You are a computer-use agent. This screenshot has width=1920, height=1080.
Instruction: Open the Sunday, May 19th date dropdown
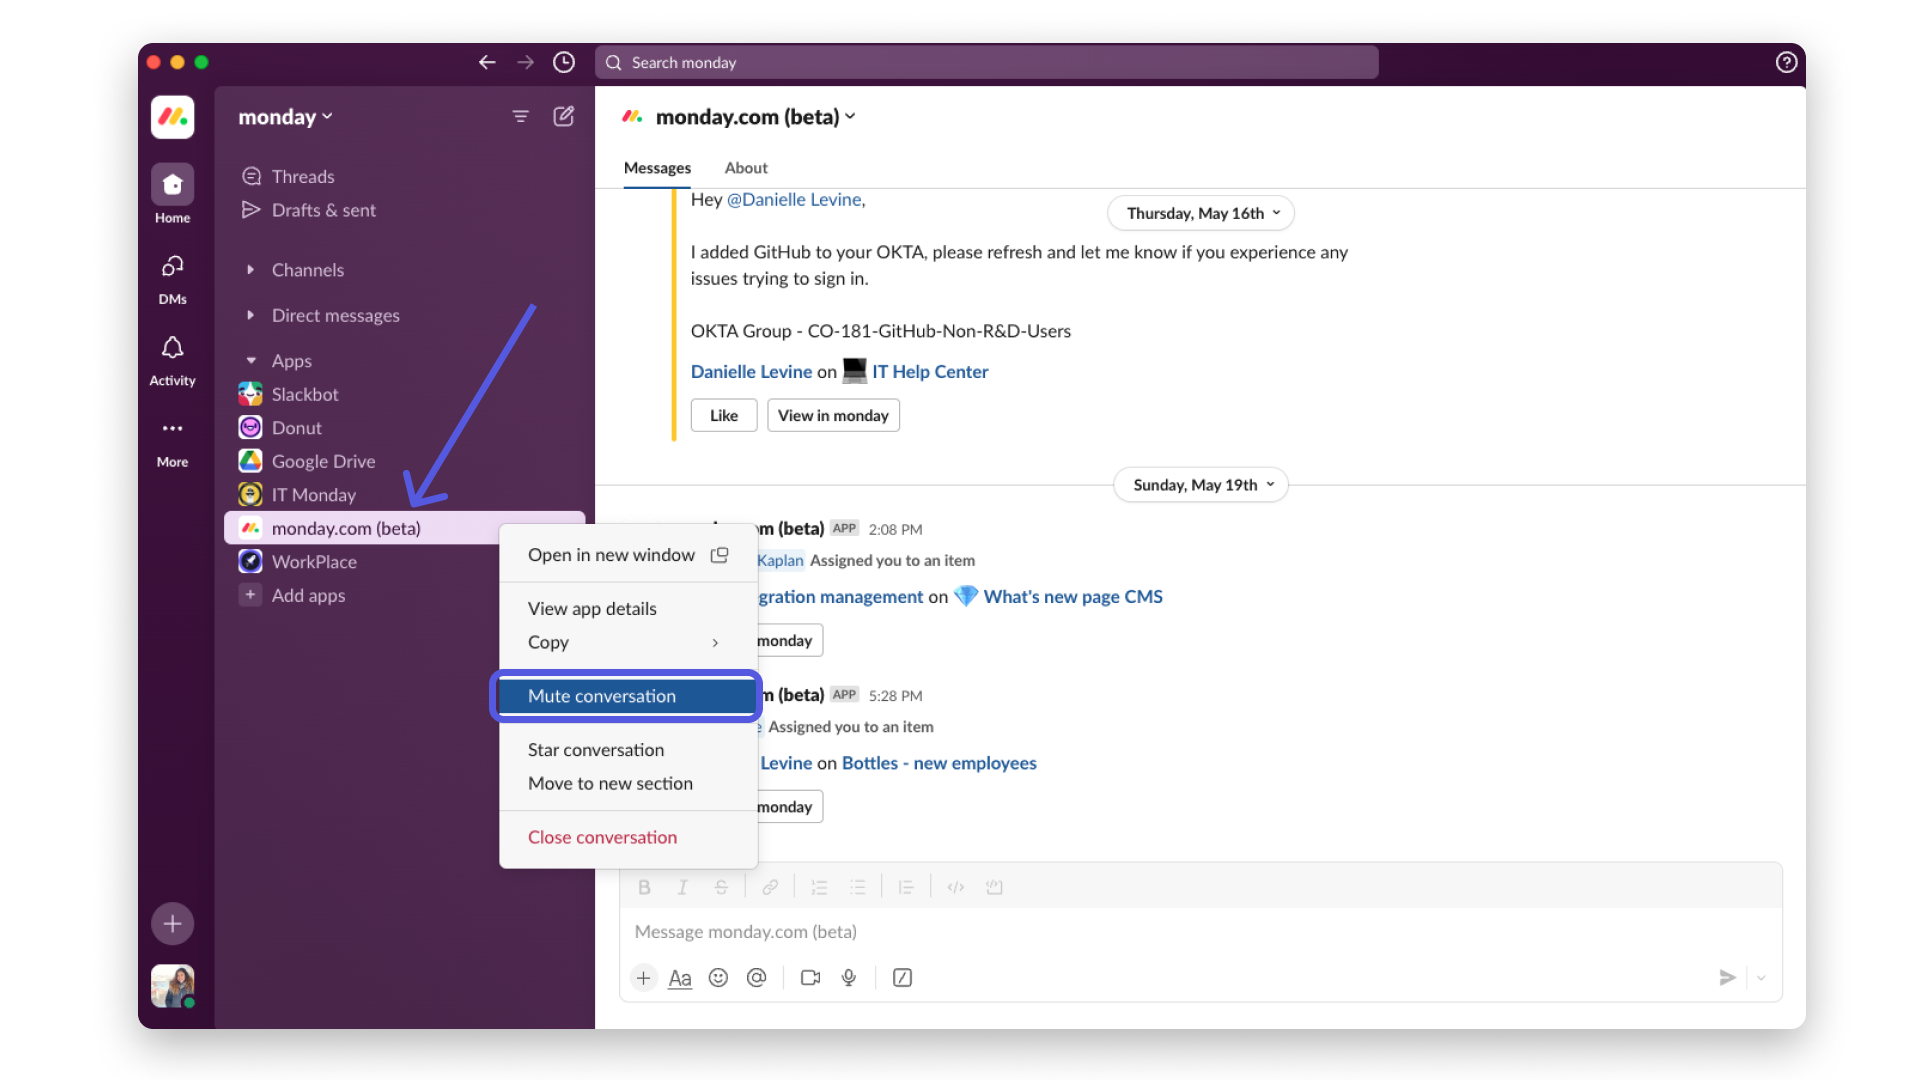tap(1201, 485)
